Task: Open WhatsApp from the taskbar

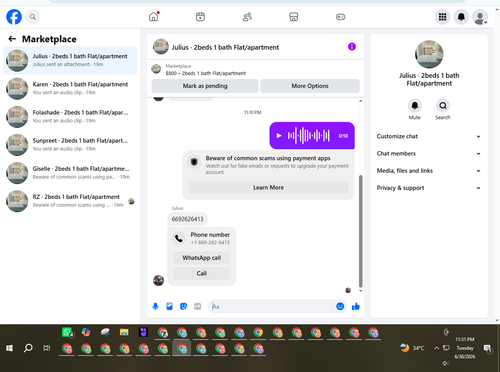Action: (67, 332)
